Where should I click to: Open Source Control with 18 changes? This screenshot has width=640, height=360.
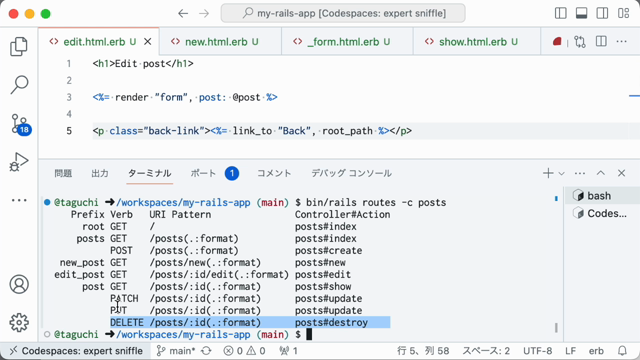tap(20, 124)
